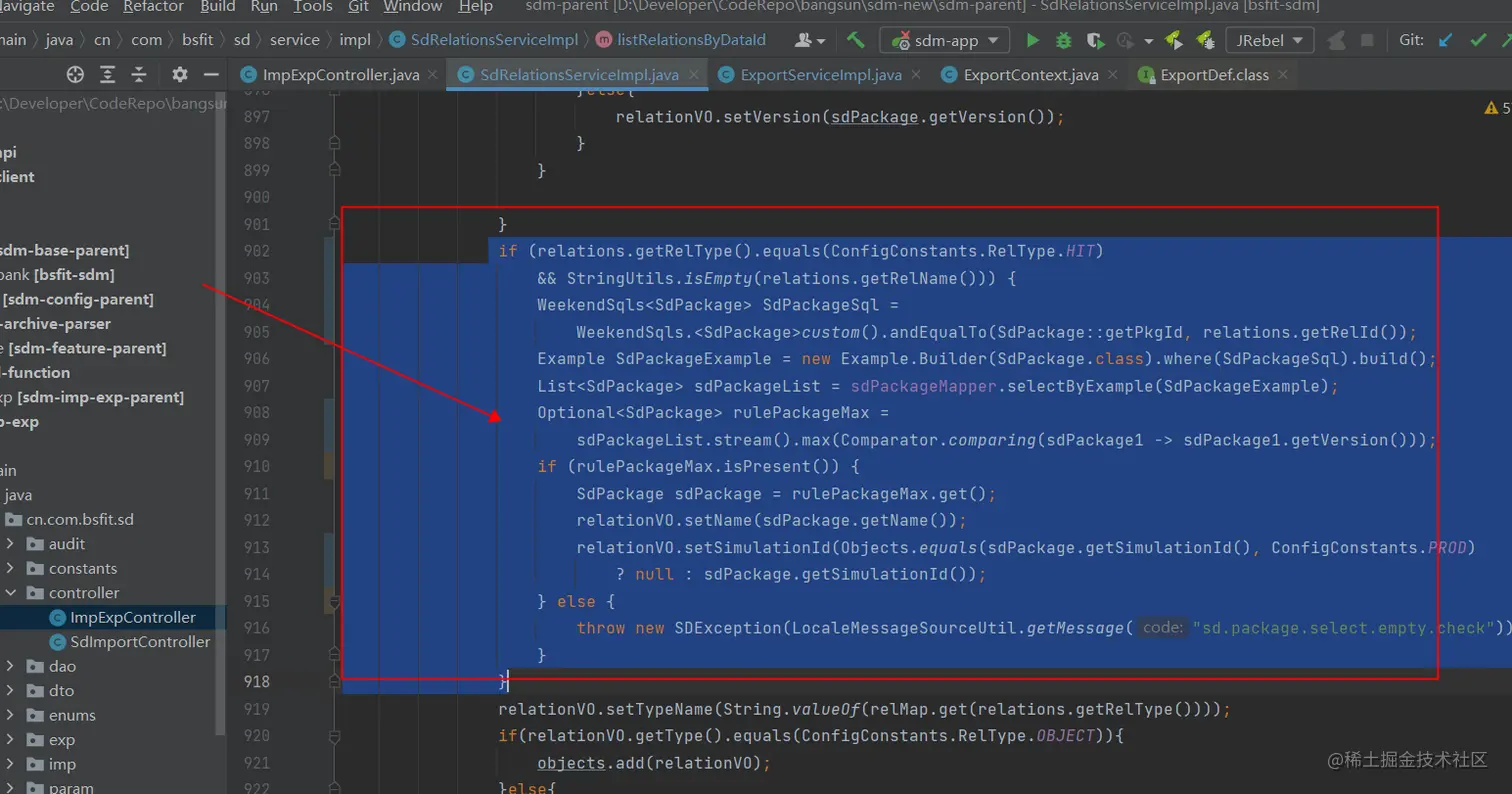Close the ExportDef.class tab
The height and width of the screenshot is (794, 1512).
tap(1284, 75)
